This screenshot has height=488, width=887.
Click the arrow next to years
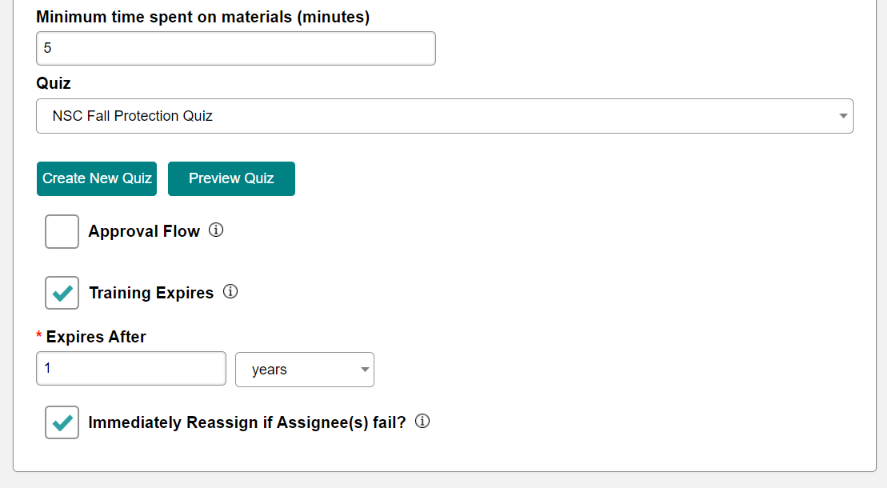coord(365,369)
